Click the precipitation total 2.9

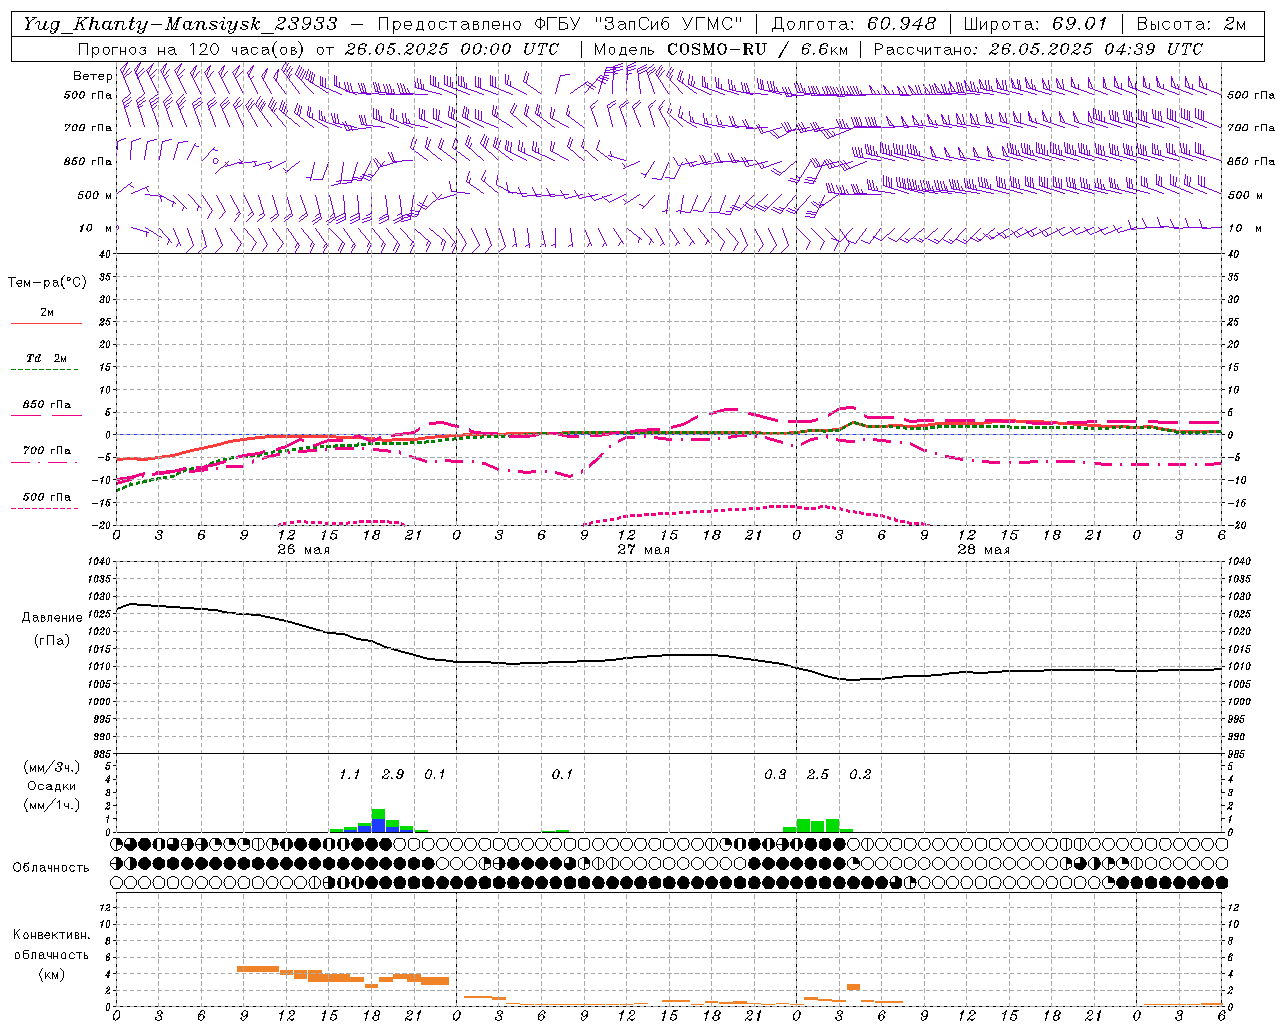pos(393,775)
